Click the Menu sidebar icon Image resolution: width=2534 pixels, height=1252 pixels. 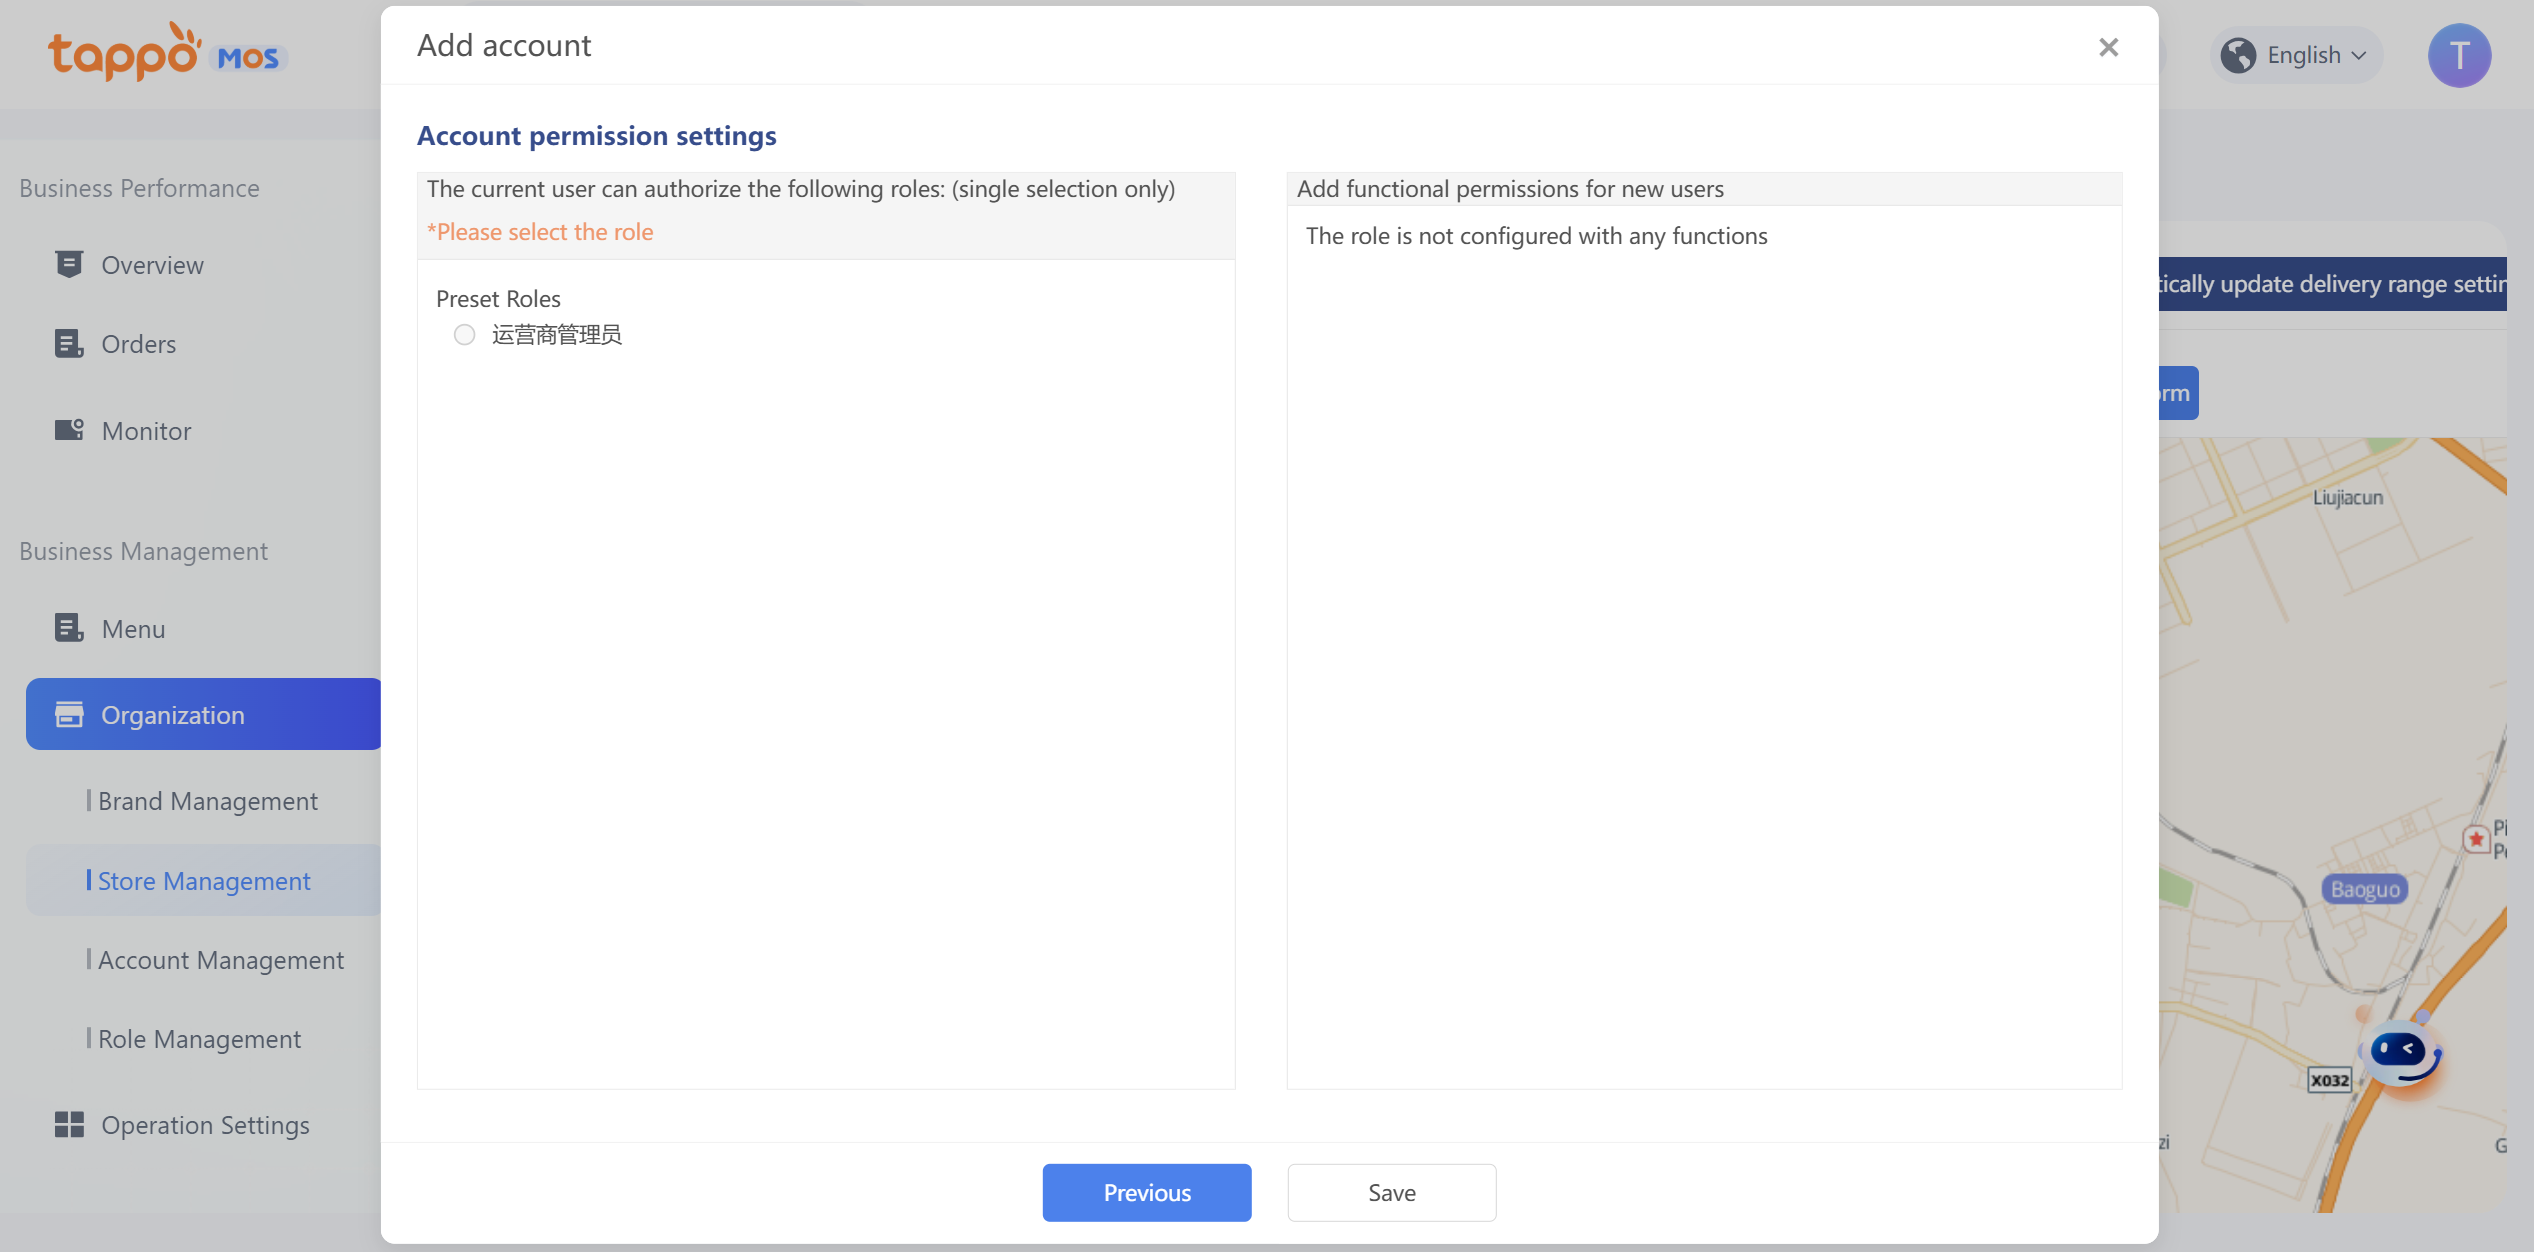pyautogui.click(x=69, y=628)
